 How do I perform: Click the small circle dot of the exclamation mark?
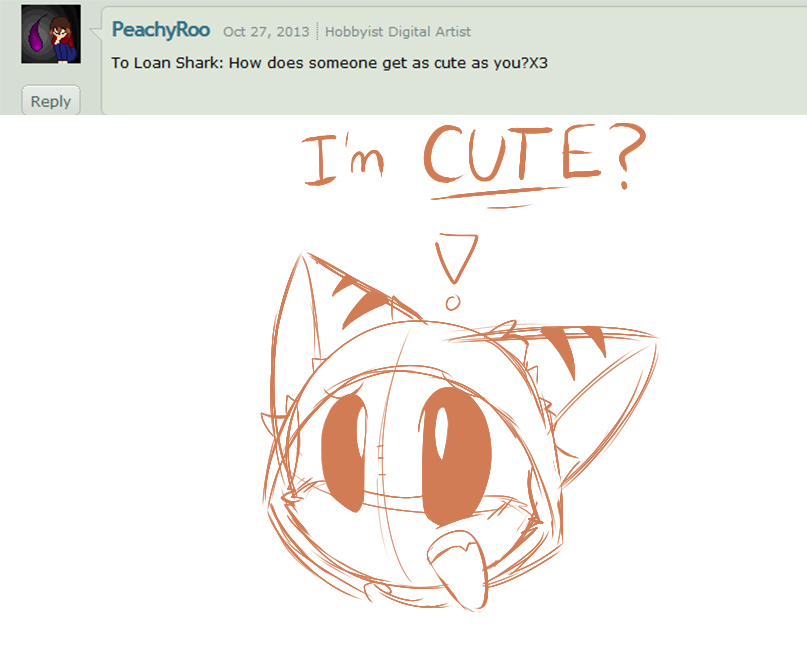point(453,303)
